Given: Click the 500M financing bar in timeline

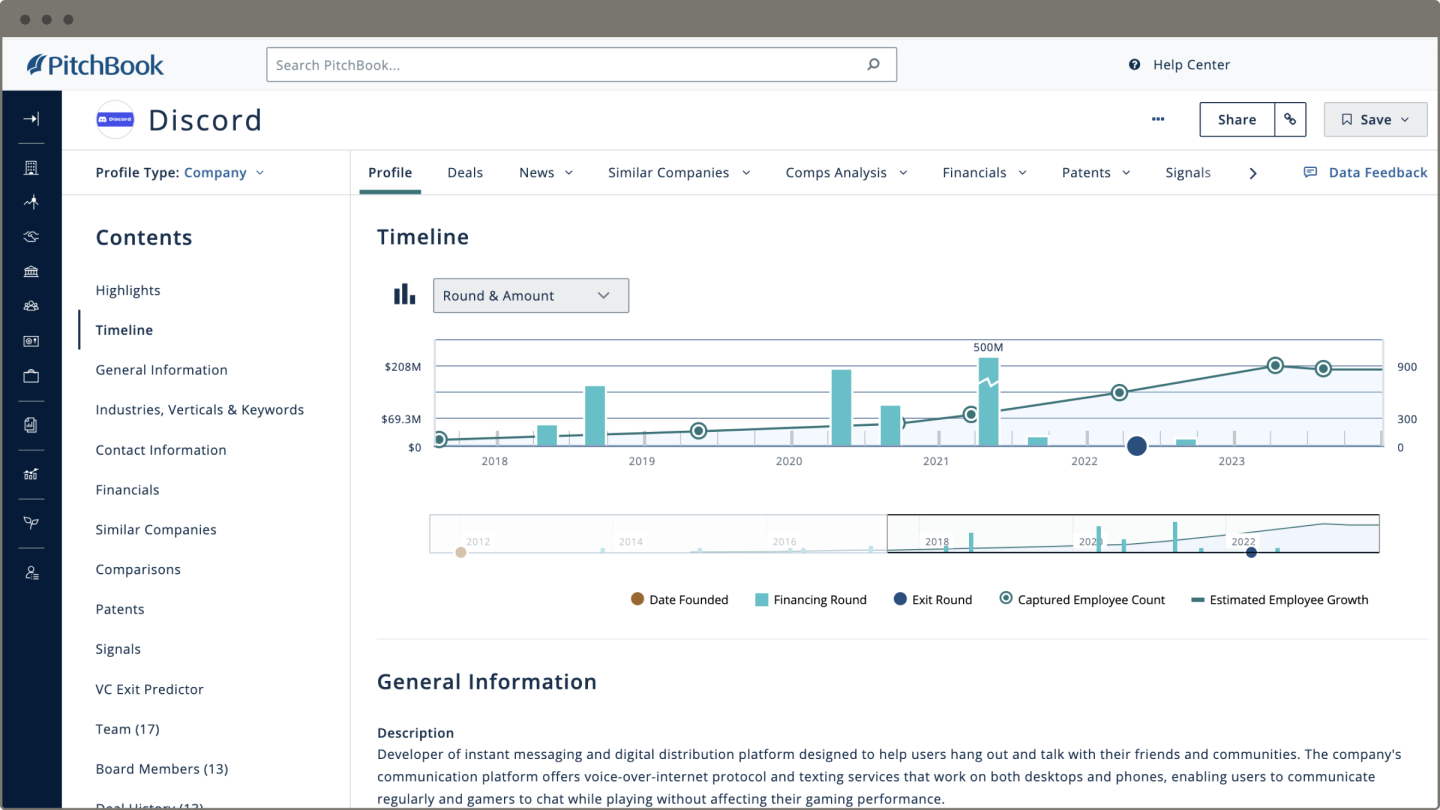Looking at the screenshot, I should [988, 400].
